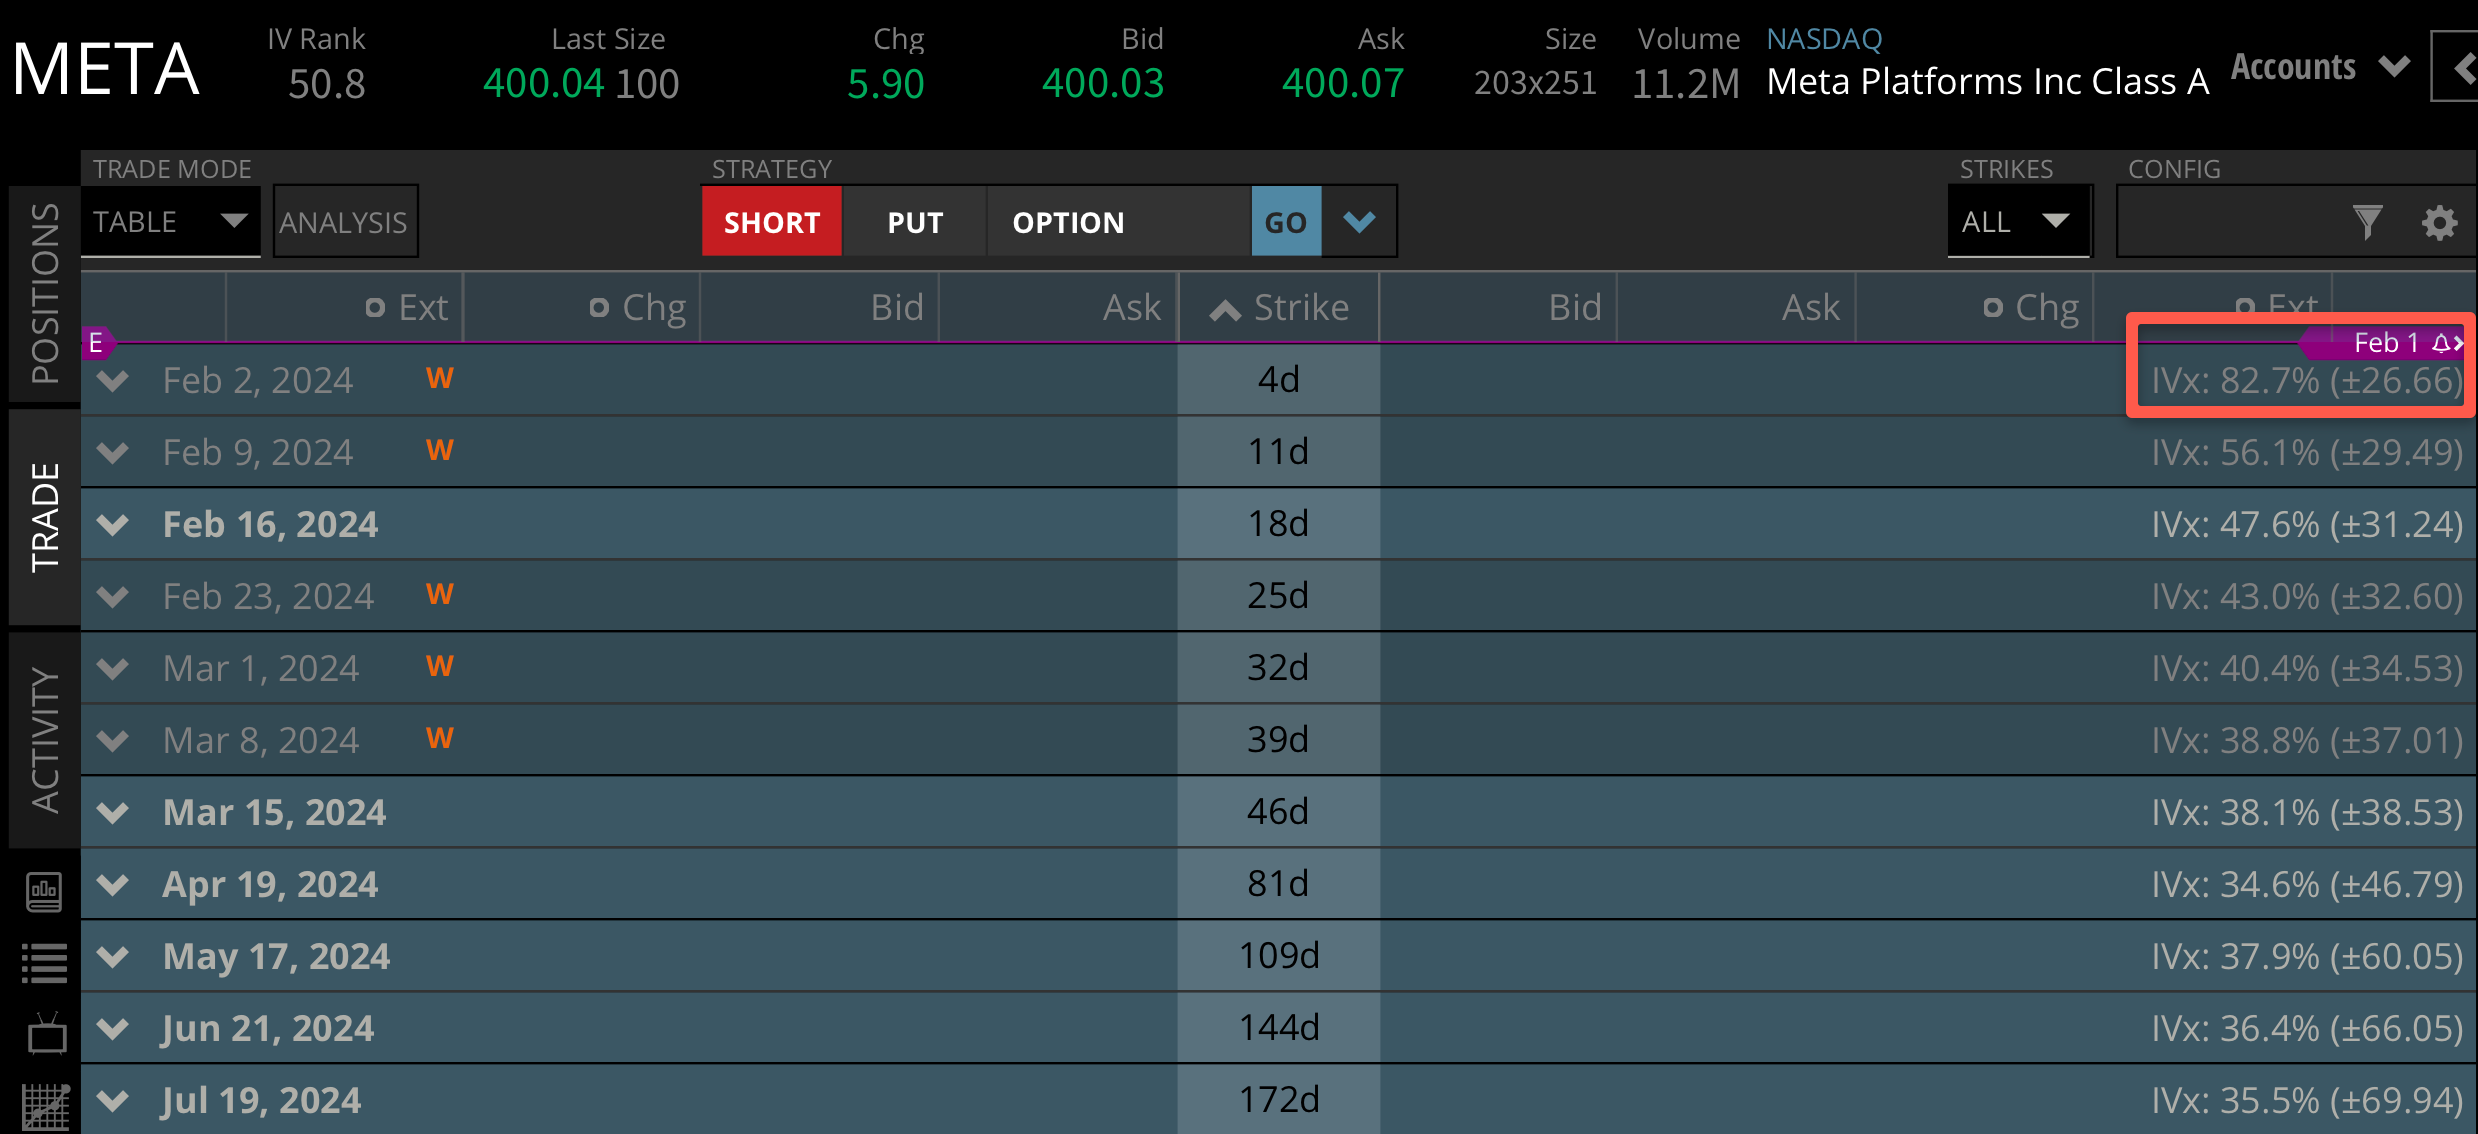Open the list view icon in sidebar
The width and height of the screenshot is (2478, 1134).
coord(44,963)
